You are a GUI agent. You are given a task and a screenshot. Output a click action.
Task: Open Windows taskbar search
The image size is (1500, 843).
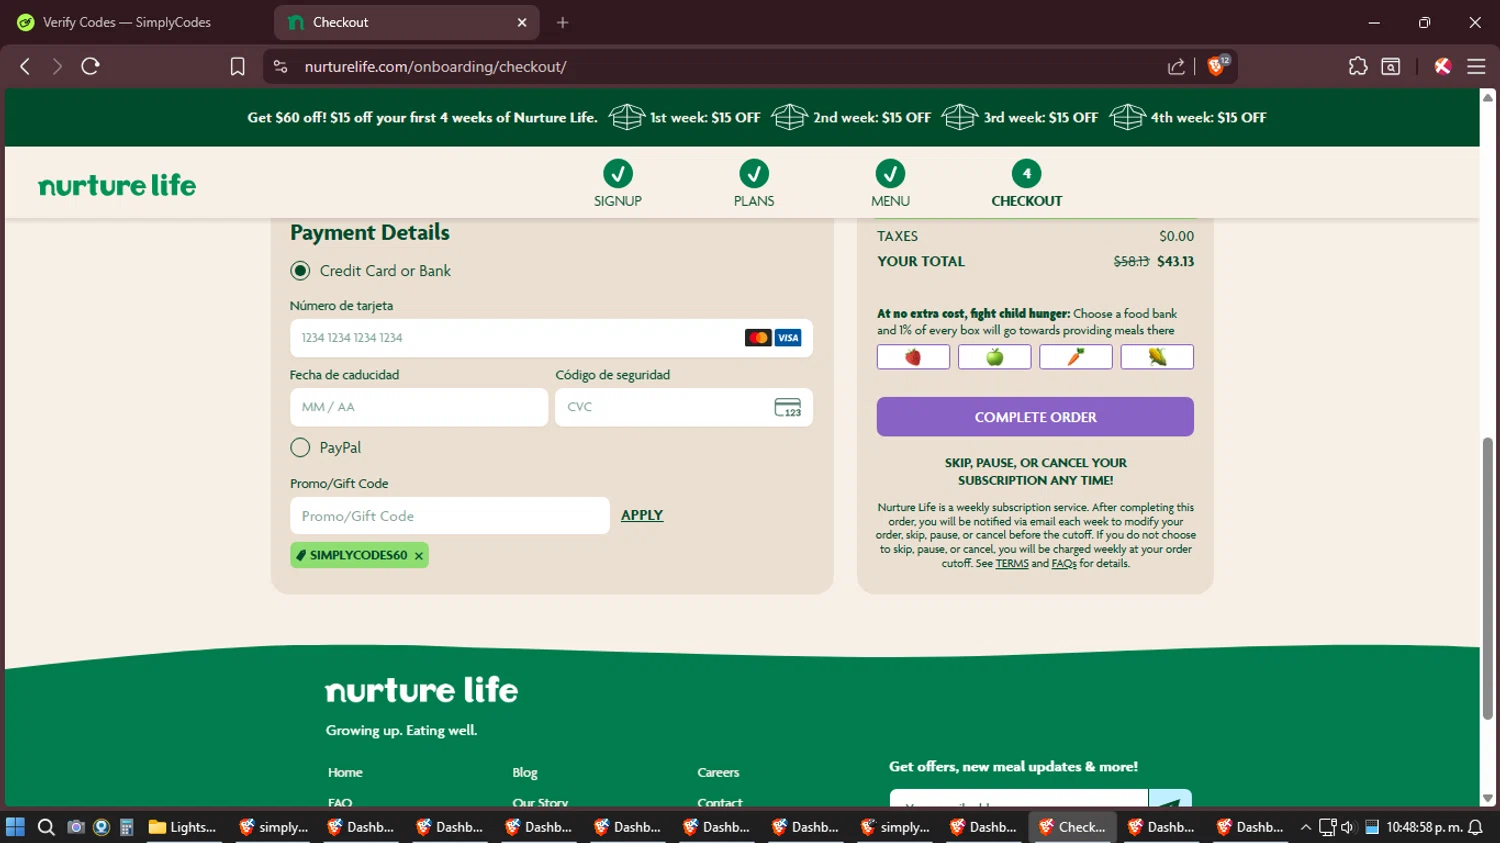coord(46,827)
